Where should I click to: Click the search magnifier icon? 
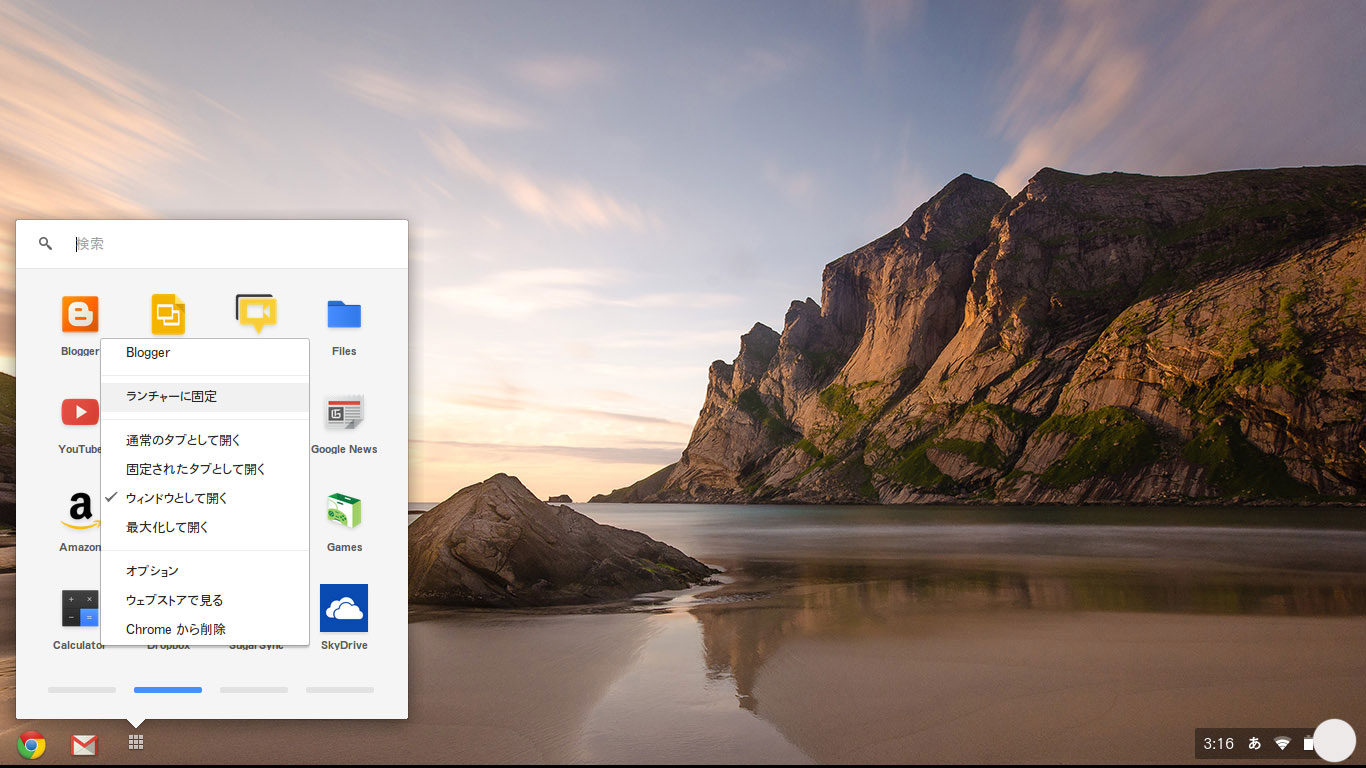click(x=45, y=243)
